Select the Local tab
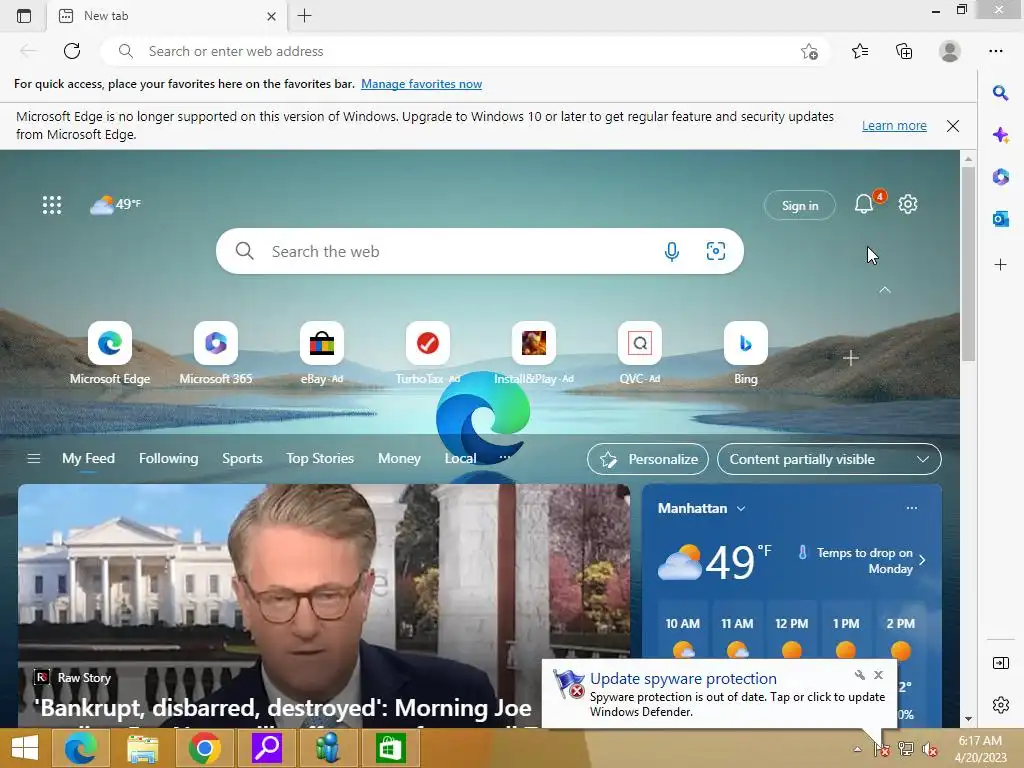 (460, 458)
